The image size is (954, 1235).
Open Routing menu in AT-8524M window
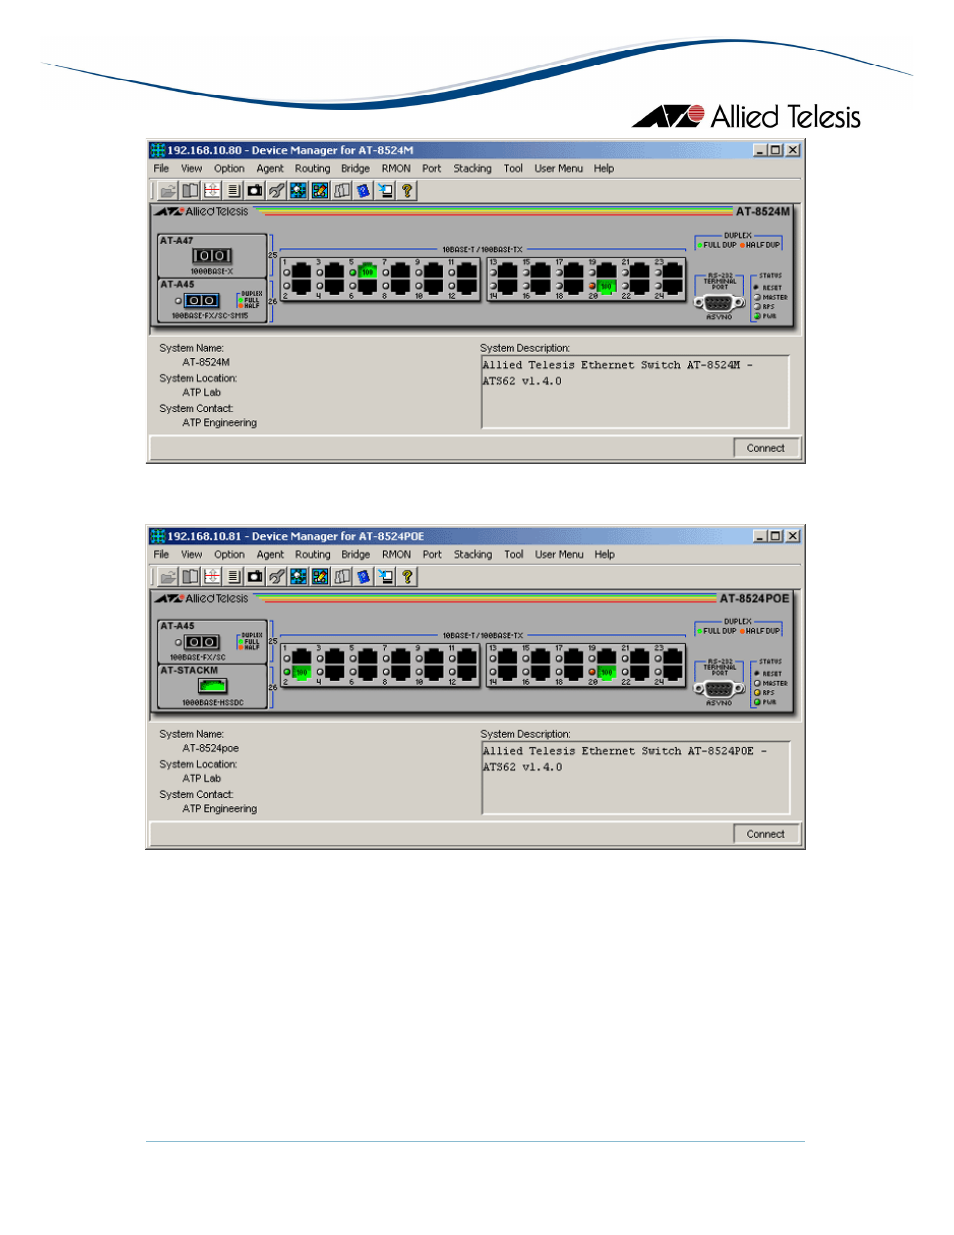pos(312,169)
